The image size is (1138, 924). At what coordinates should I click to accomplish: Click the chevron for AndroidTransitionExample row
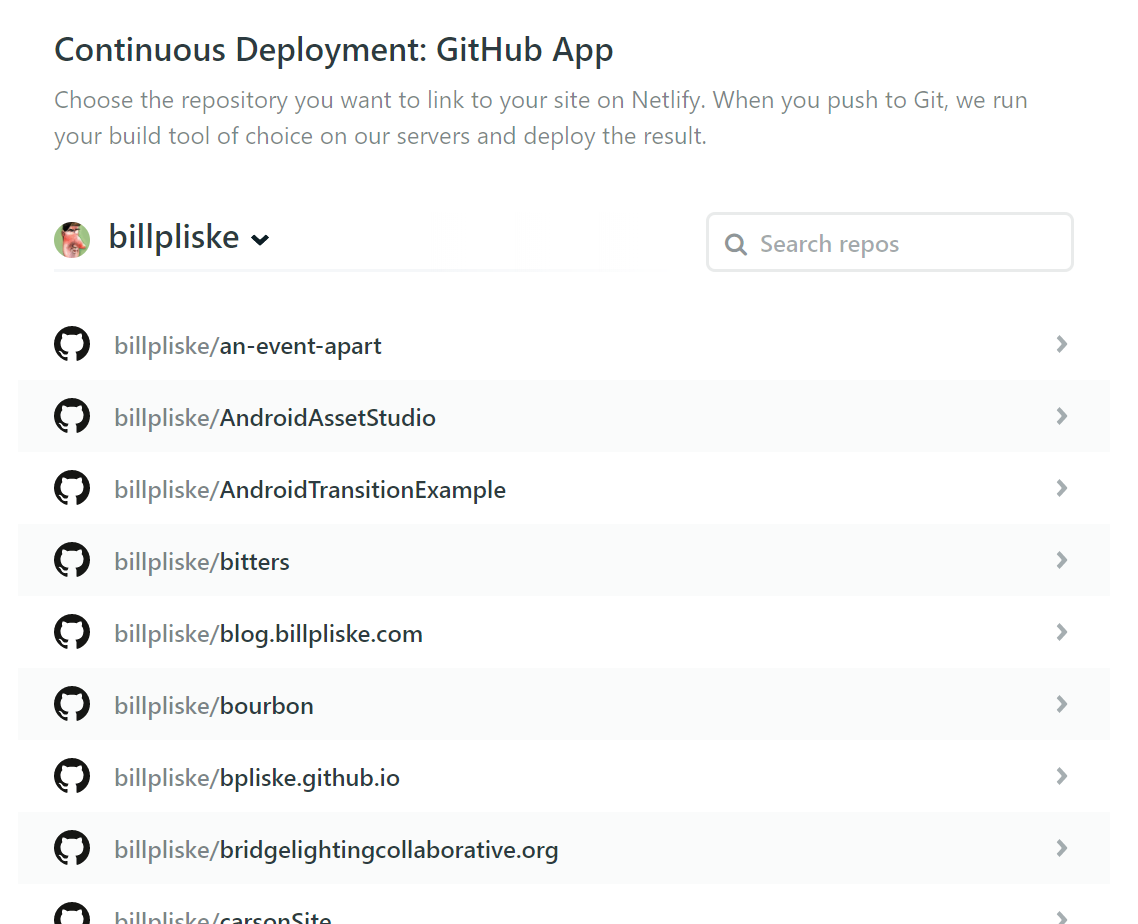pos(1062,488)
